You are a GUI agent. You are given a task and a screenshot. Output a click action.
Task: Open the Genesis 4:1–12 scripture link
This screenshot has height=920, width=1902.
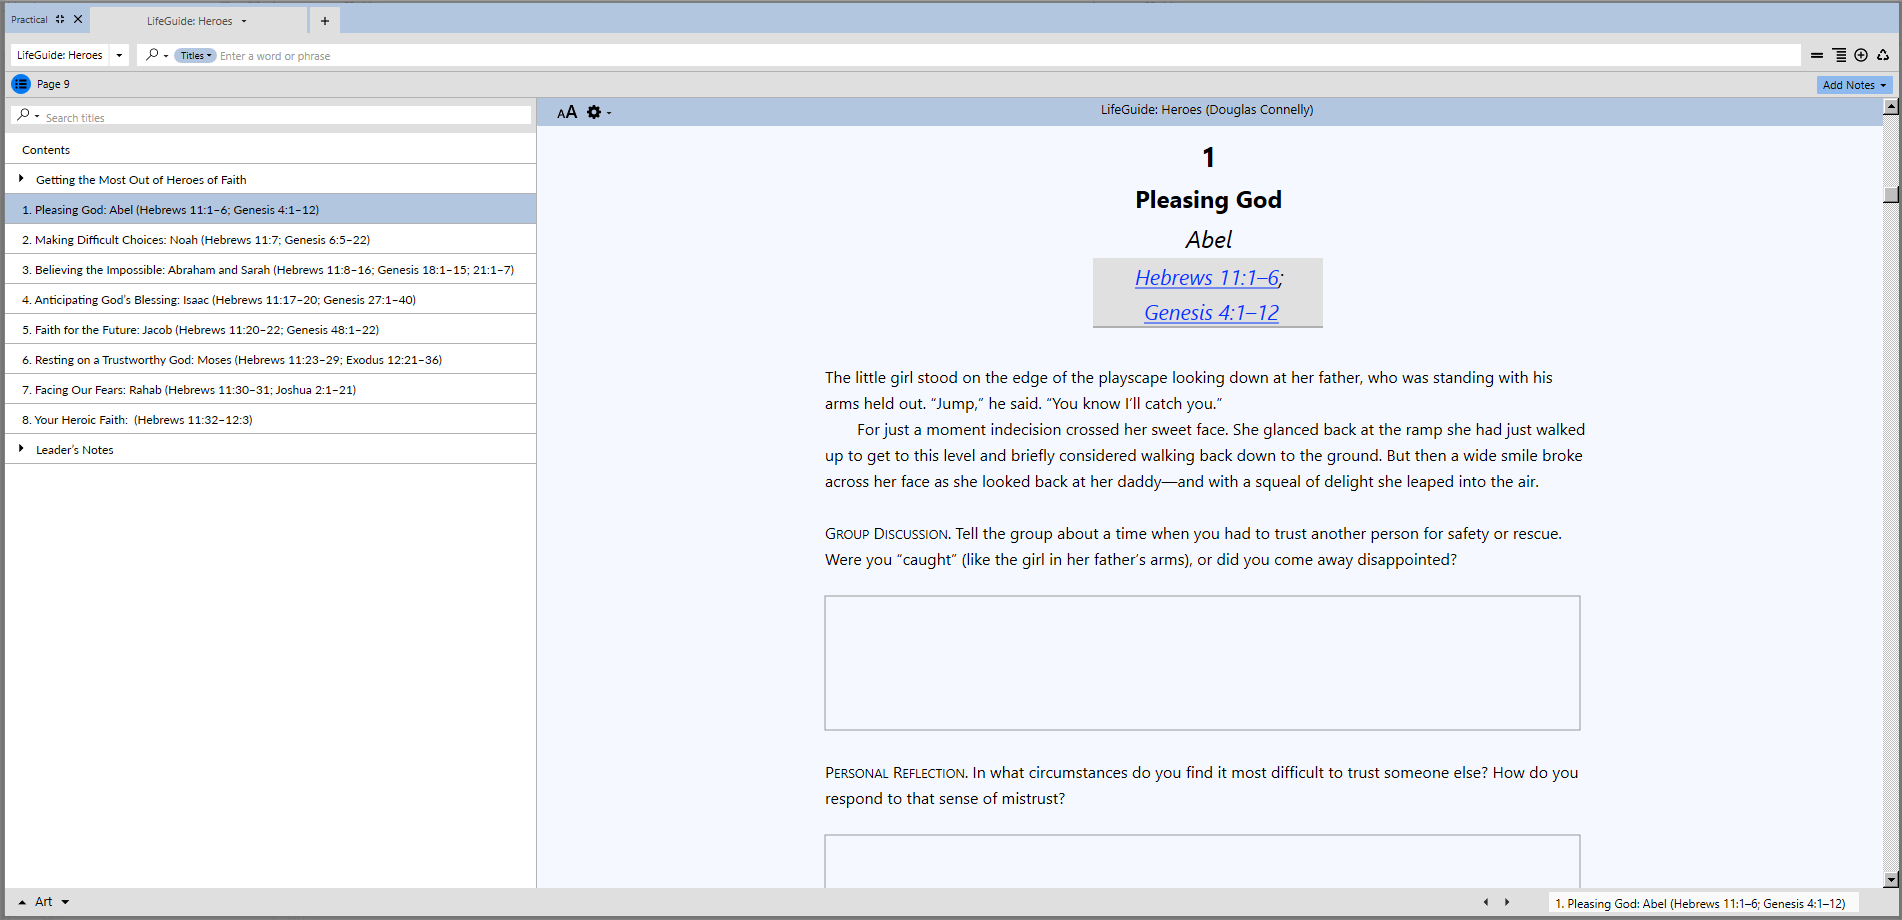coord(1211,313)
